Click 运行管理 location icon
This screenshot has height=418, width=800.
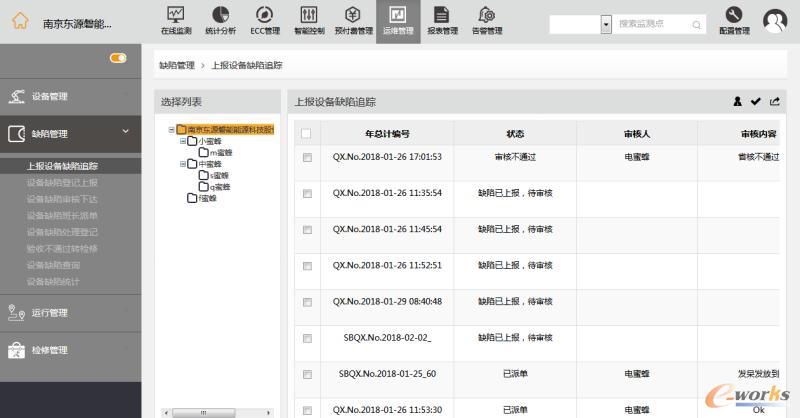click(x=16, y=312)
